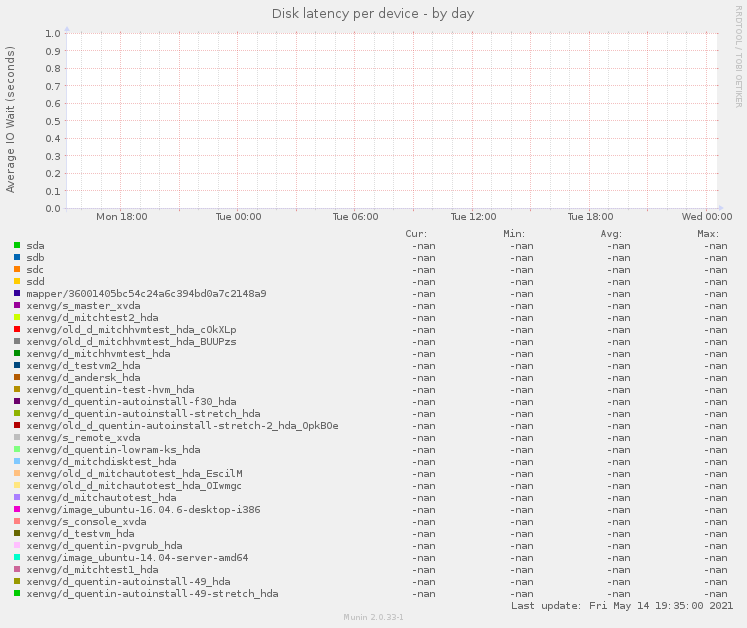This screenshot has height=628, width=747.
Task: Click the green sda legend color square
Action: pyautogui.click(x=17, y=245)
